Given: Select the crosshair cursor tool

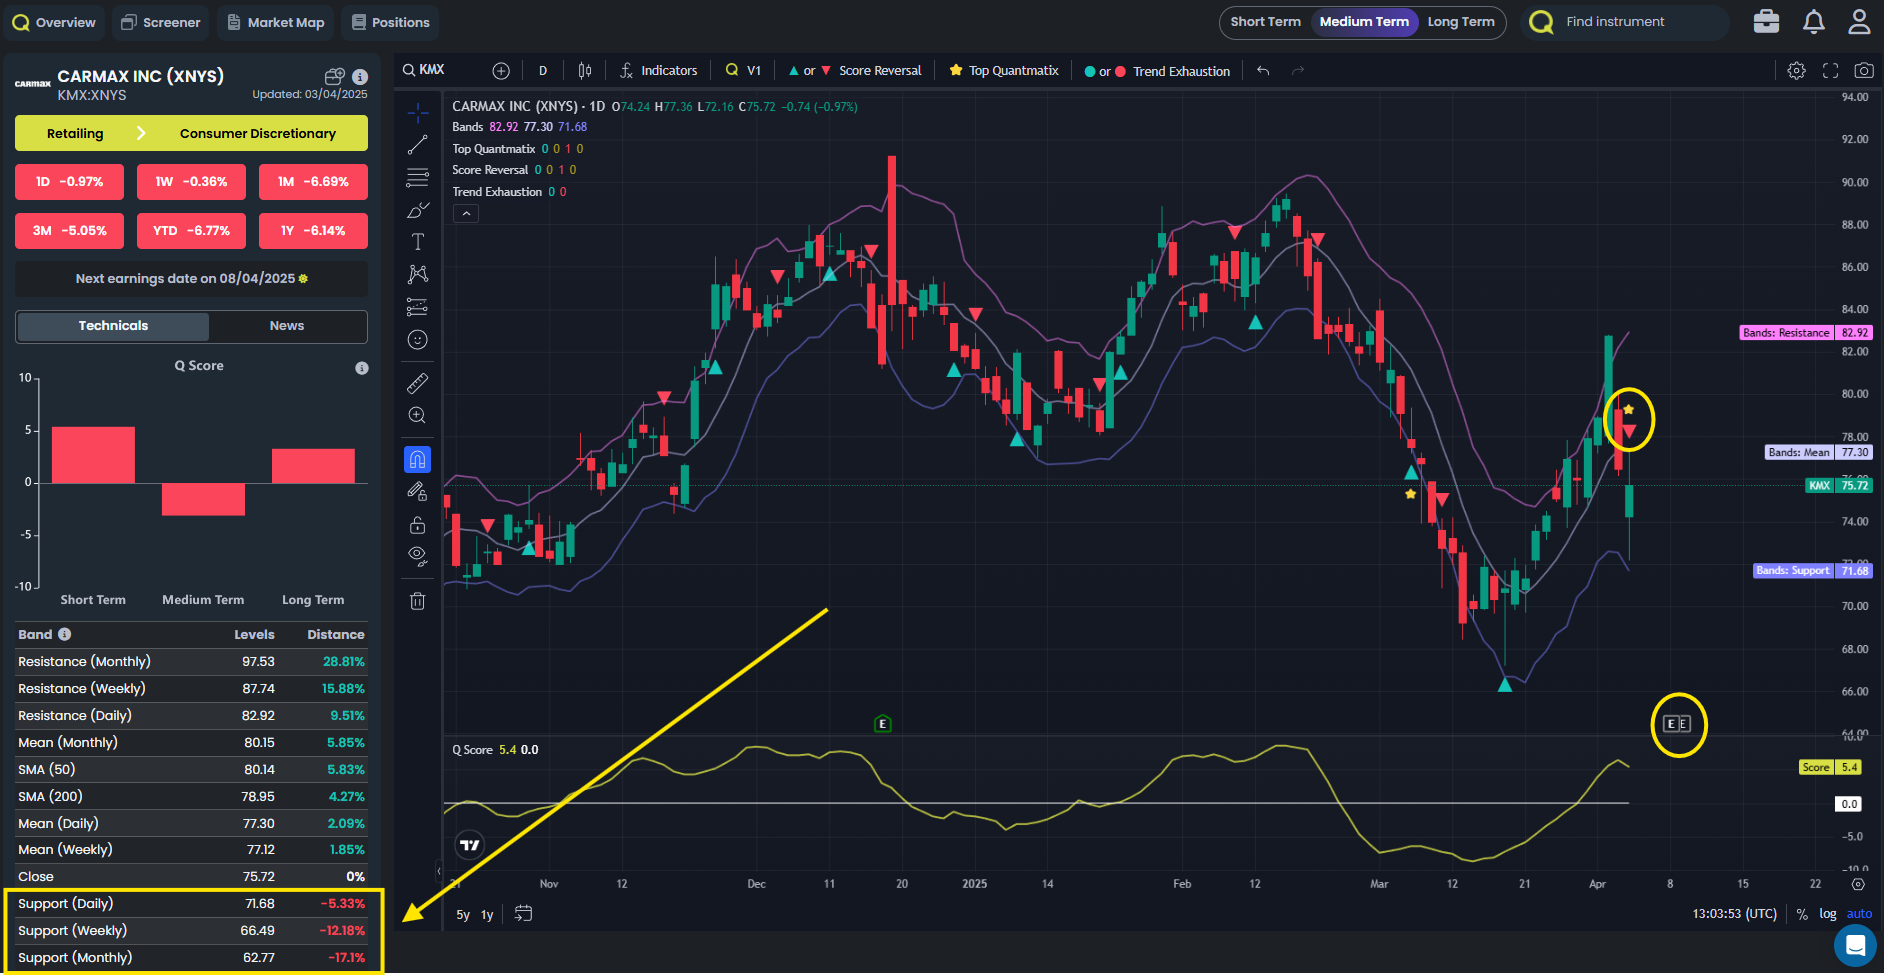Looking at the screenshot, I should coord(418,112).
